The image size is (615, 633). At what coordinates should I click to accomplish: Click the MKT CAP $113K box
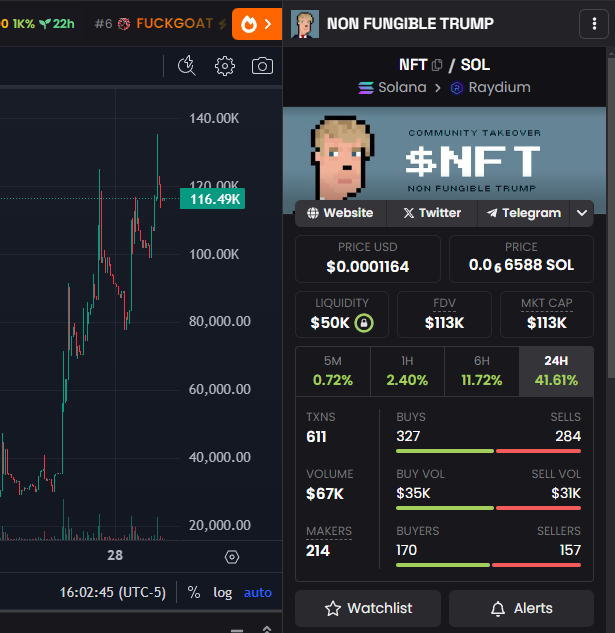[547, 314]
